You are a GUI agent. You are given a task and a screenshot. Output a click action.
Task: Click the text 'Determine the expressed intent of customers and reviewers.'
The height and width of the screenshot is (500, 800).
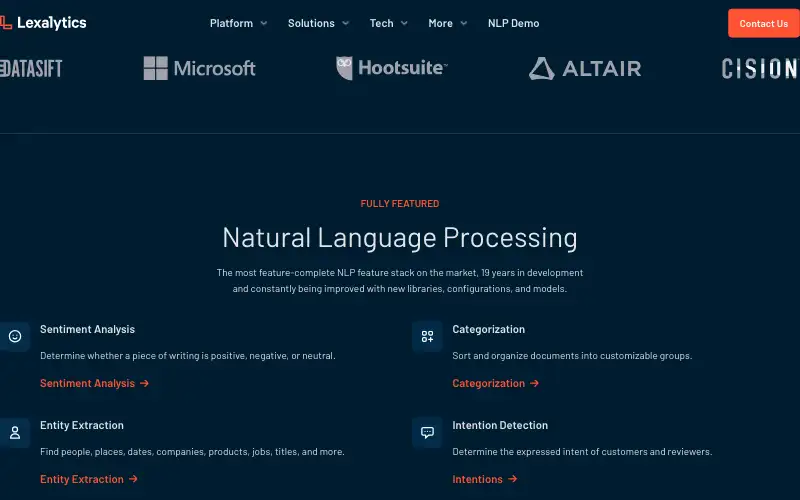point(582,452)
